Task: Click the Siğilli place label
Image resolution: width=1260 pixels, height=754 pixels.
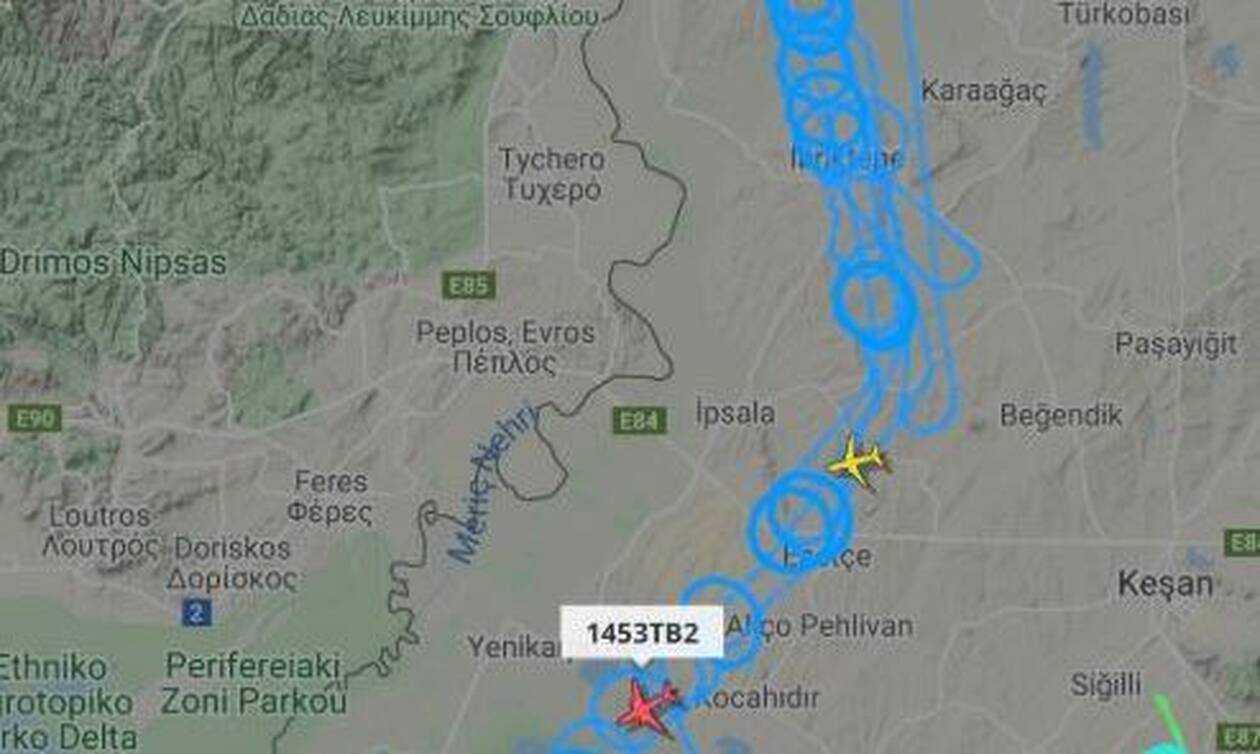Action: click(1105, 686)
